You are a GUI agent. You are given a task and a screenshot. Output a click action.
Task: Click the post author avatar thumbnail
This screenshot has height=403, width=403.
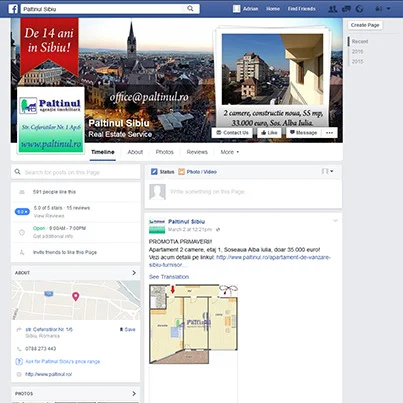pyautogui.click(x=157, y=226)
